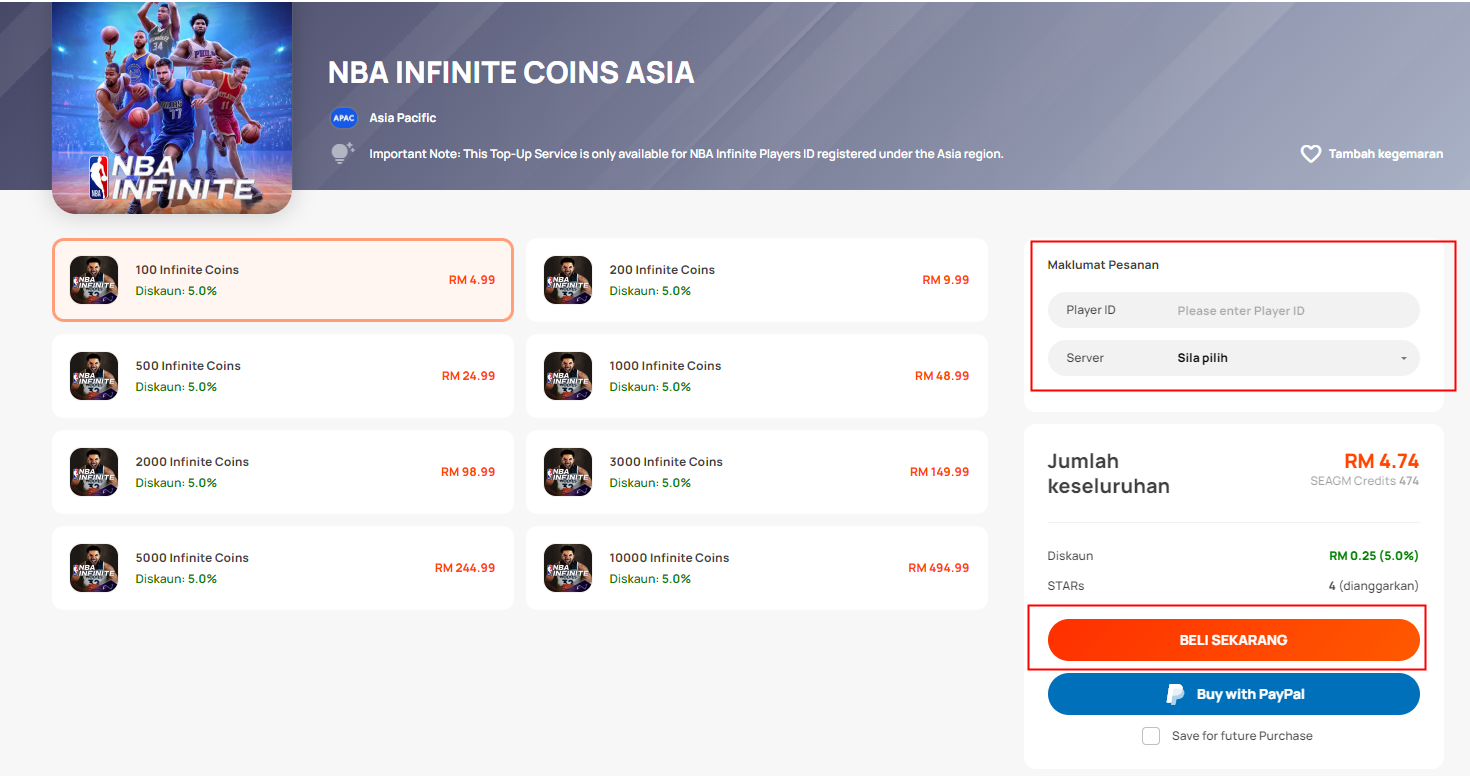Click the RM 24.99 price
Screen dimensions: 1470x776
[468, 376]
